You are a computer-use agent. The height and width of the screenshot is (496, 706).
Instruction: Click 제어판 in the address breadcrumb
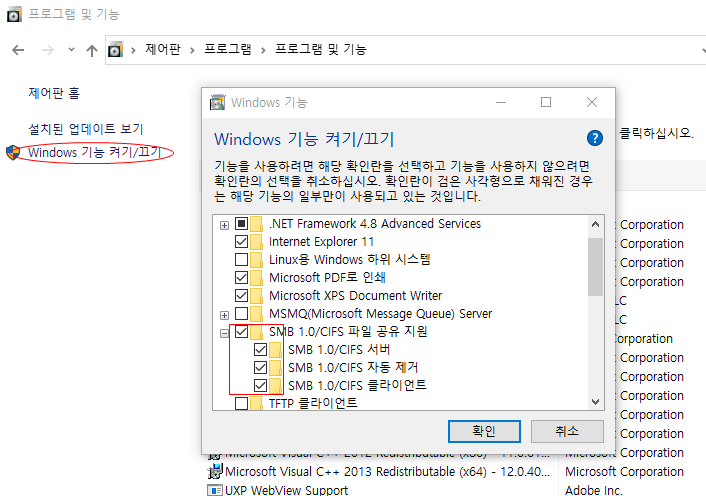click(163, 49)
